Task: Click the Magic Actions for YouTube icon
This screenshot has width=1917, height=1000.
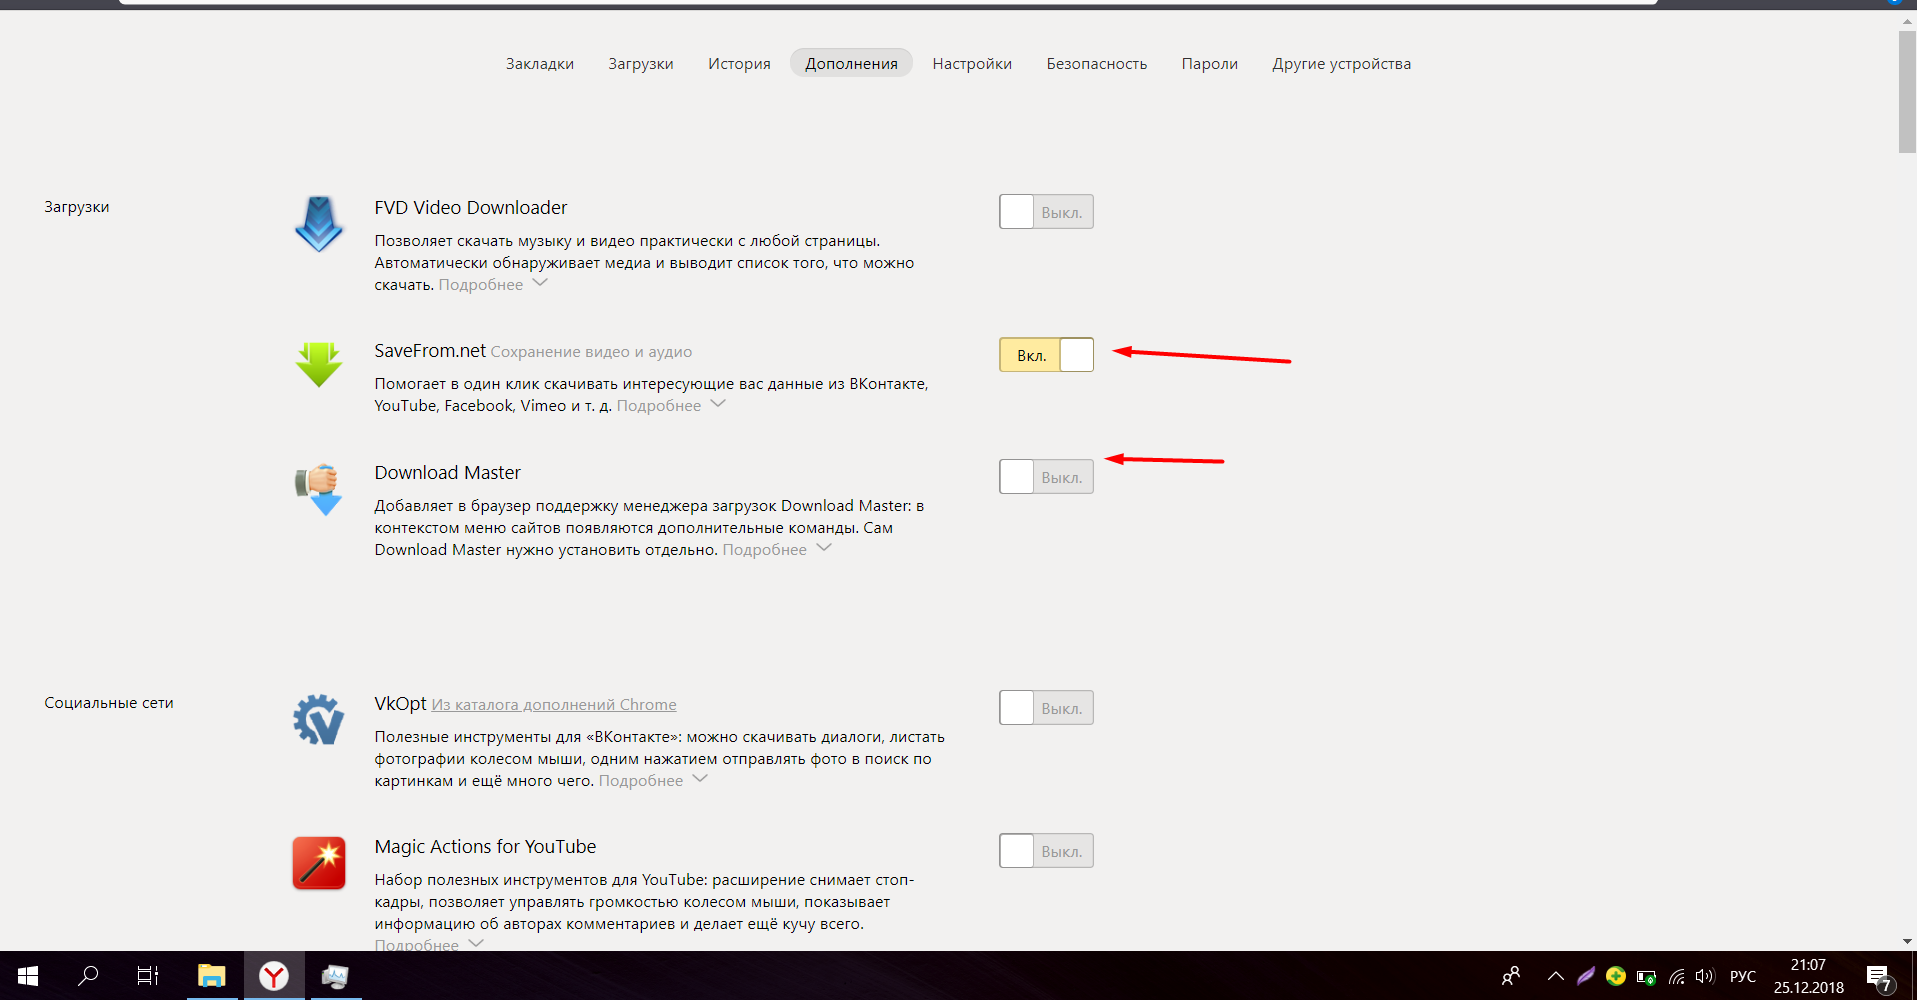Action: [x=319, y=863]
